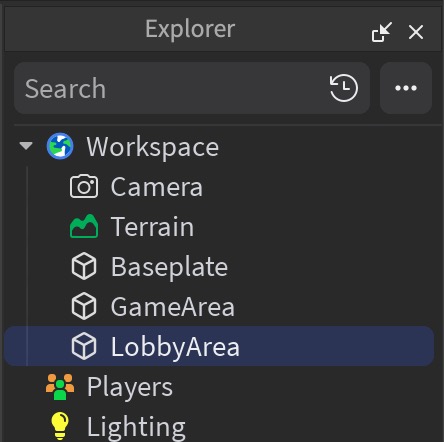Select the Players service label
444x442 pixels.
pos(130,387)
